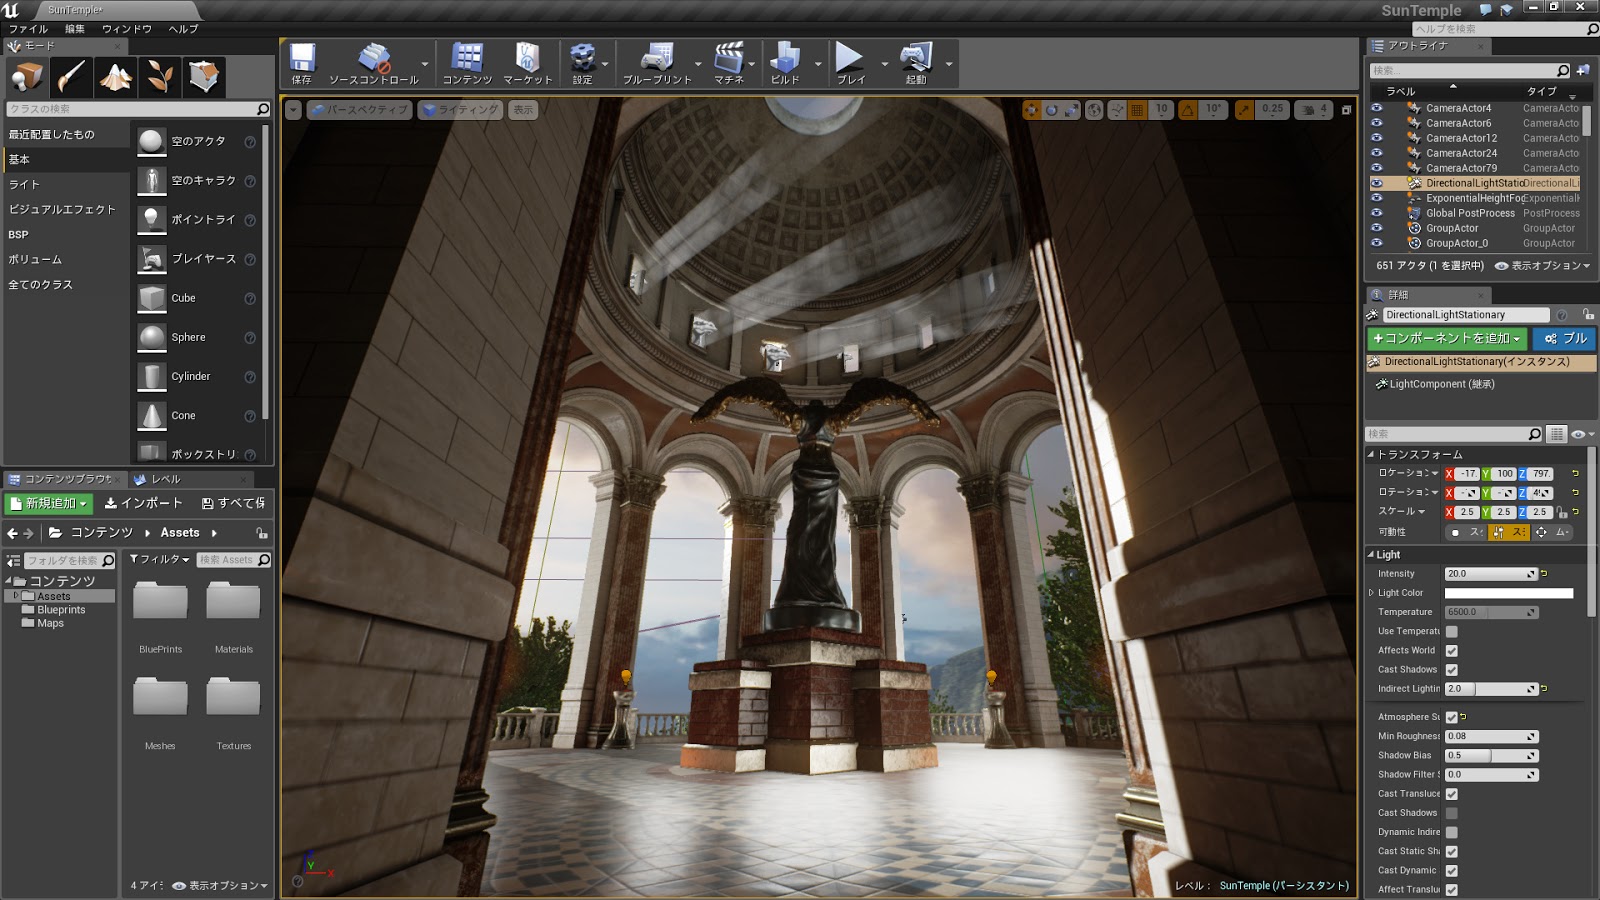Toggle the Atmosphere Sun Light checkbox
This screenshot has width=1600, height=900.
point(1452,717)
